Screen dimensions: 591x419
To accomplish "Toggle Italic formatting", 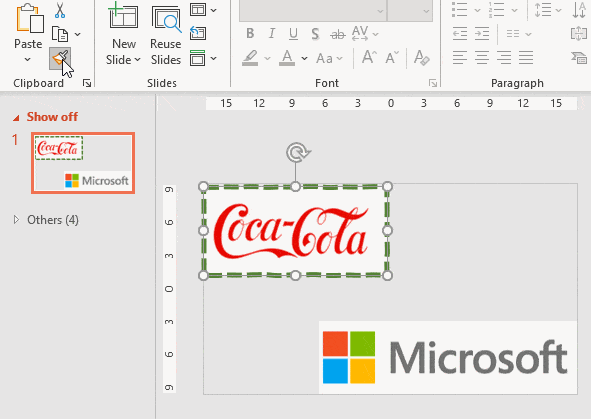I will 271,34.
